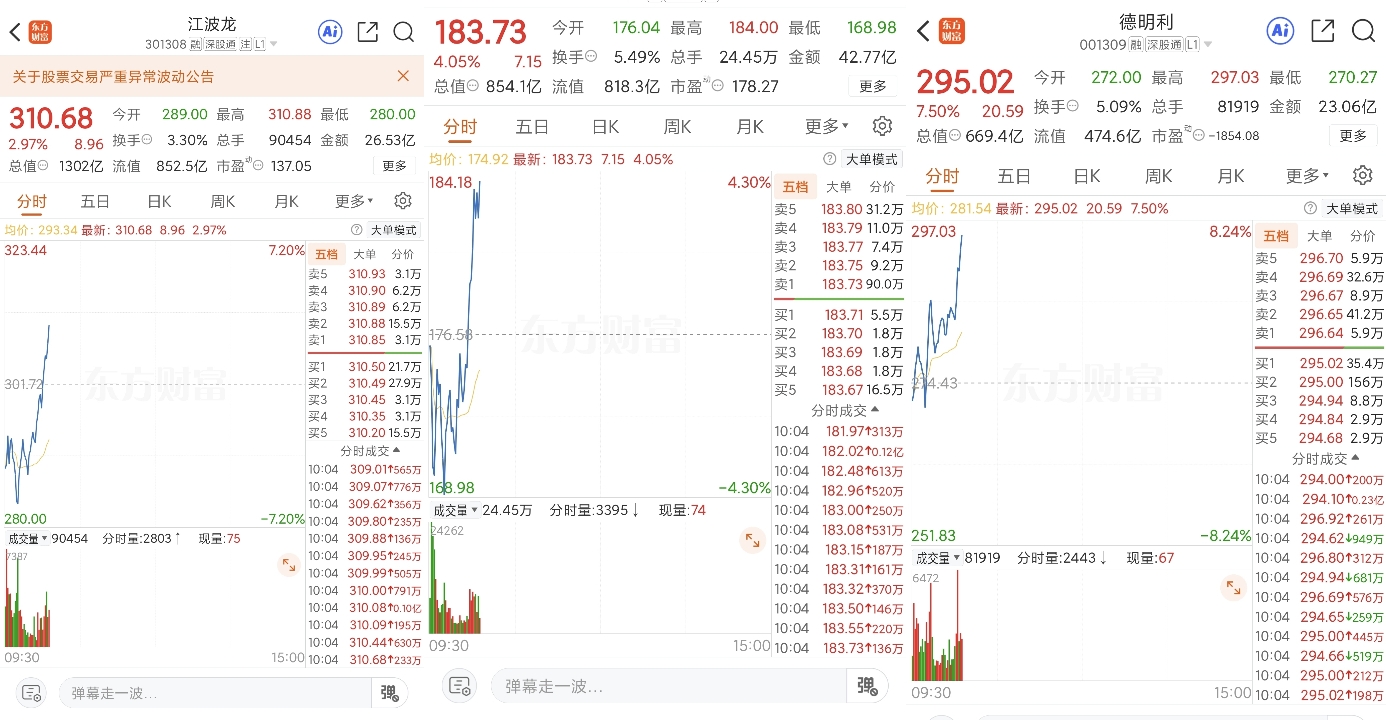Expand the volume chart in 江波龙 panel
1386x720 pixels.
click(x=289, y=565)
